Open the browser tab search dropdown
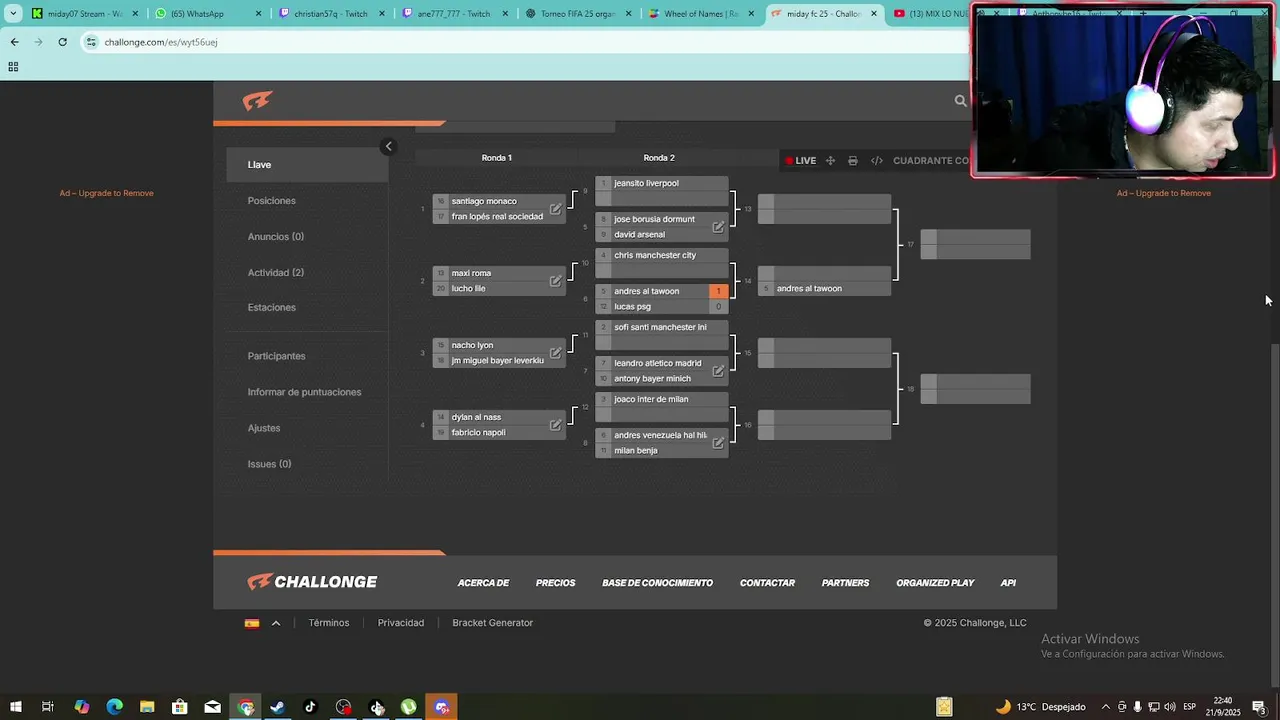 (x=13, y=14)
